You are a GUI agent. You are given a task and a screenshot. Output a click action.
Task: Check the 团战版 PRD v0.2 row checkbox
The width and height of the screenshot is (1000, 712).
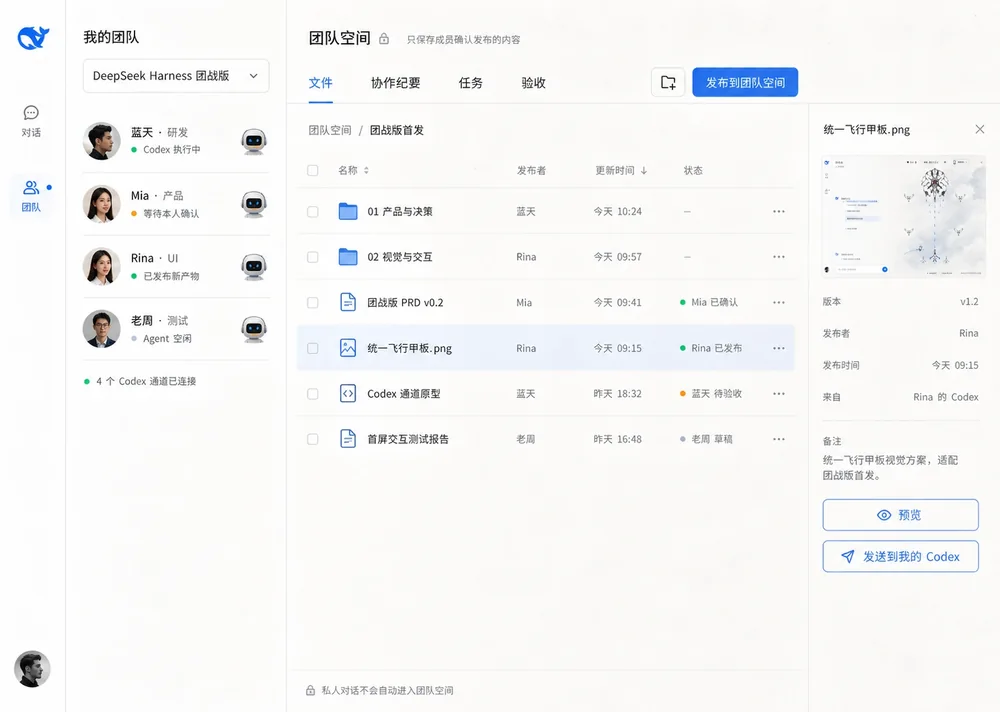tap(312, 302)
